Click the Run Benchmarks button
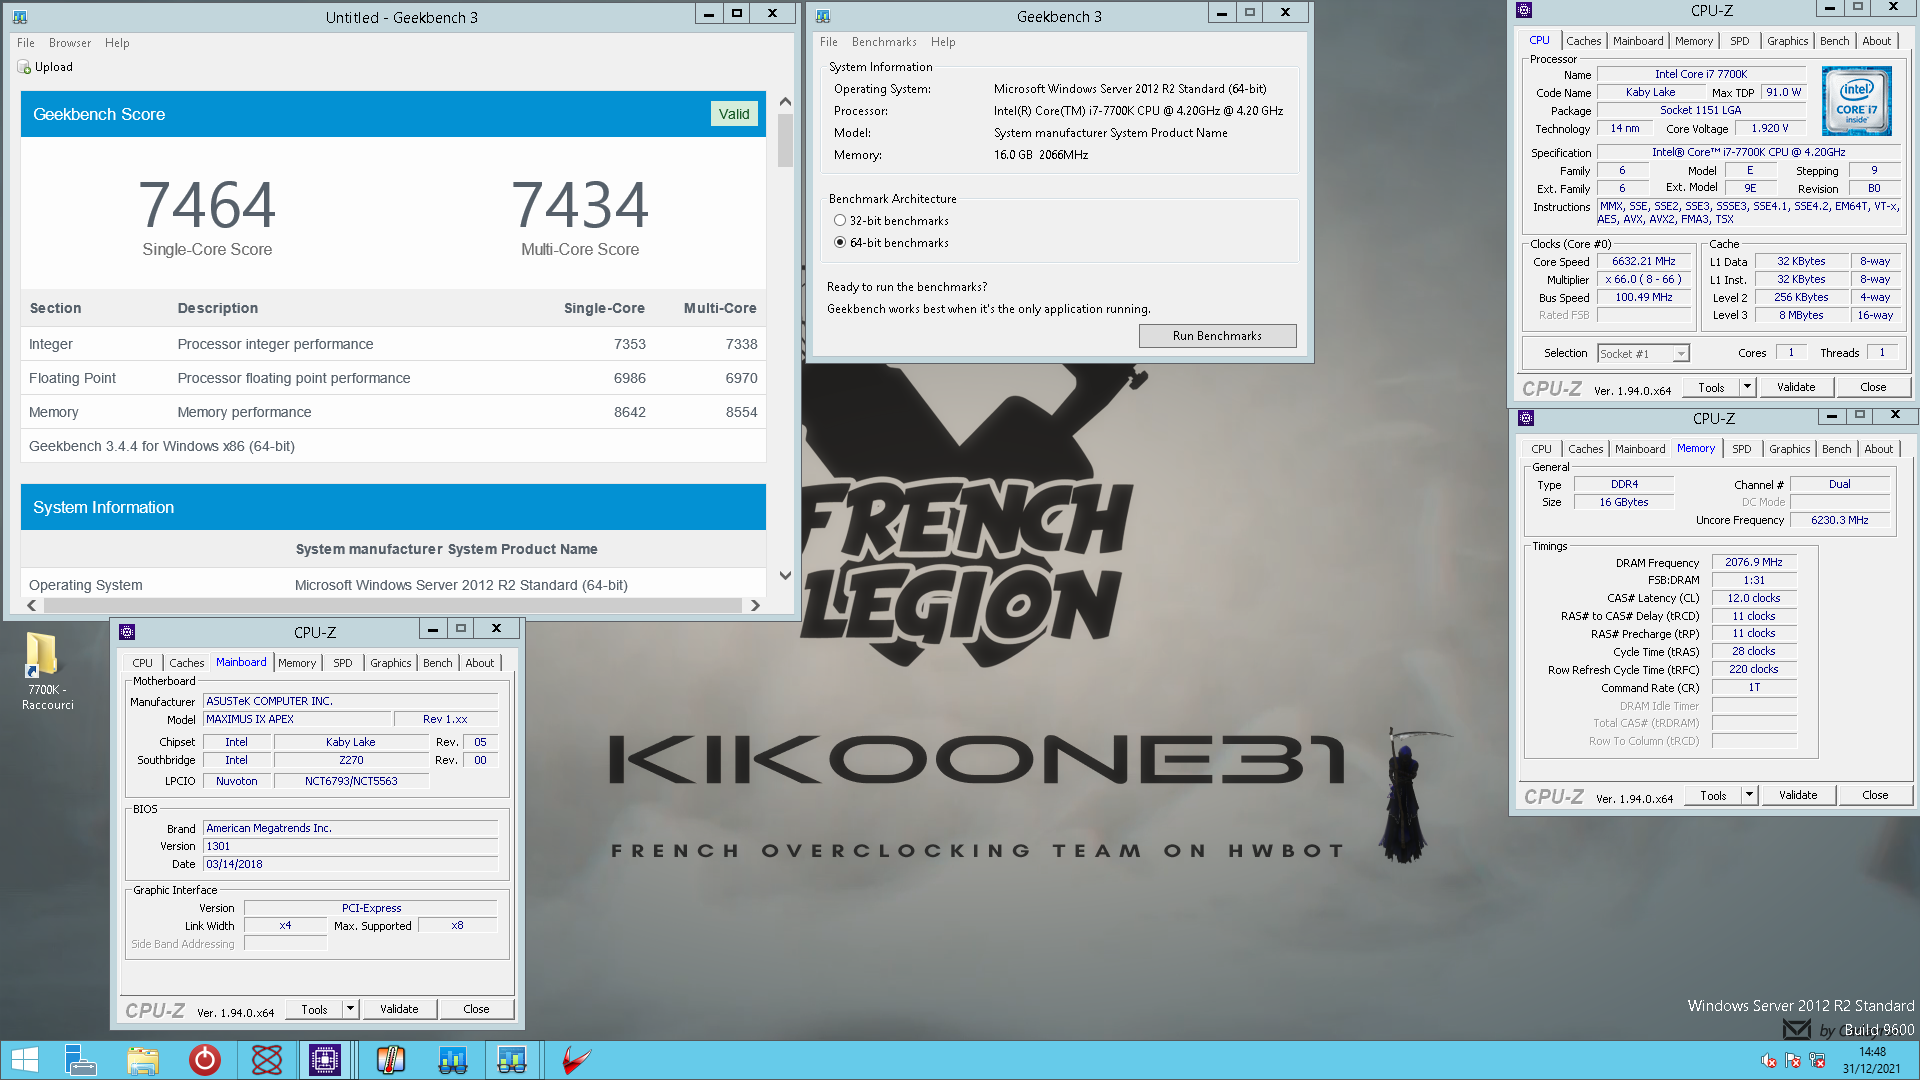The image size is (1920, 1080). [x=1217, y=336]
